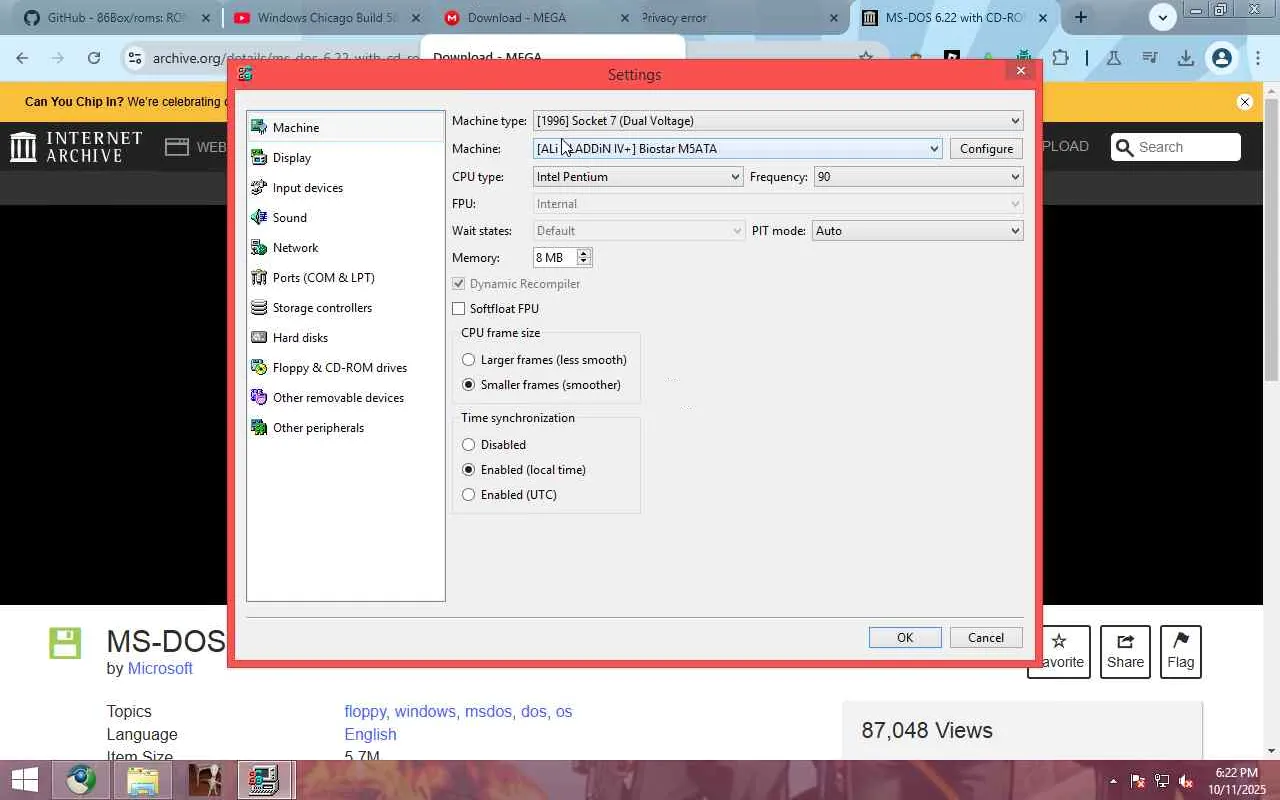
Task: Click the Internet Archive search field
Action: [1176, 147]
